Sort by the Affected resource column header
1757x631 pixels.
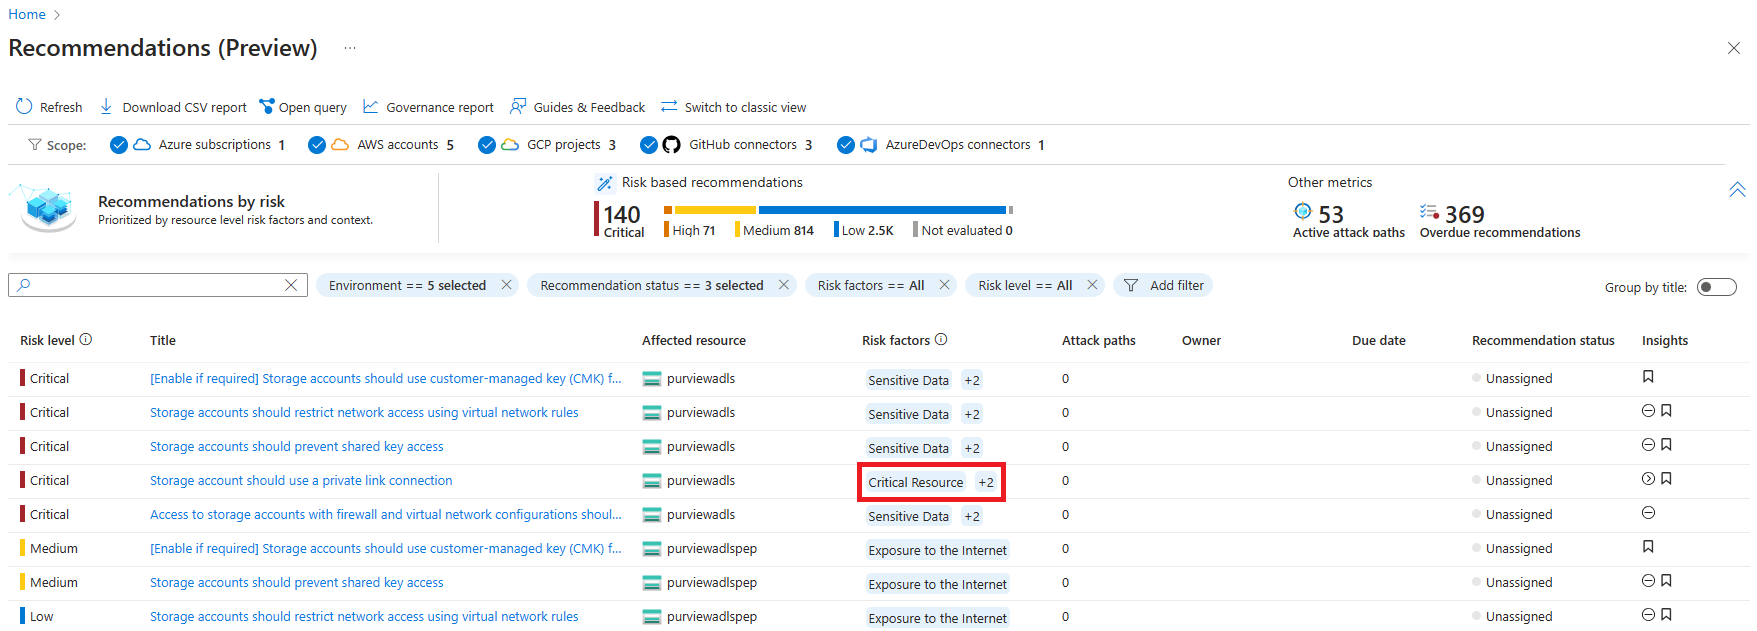pos(694,340)
